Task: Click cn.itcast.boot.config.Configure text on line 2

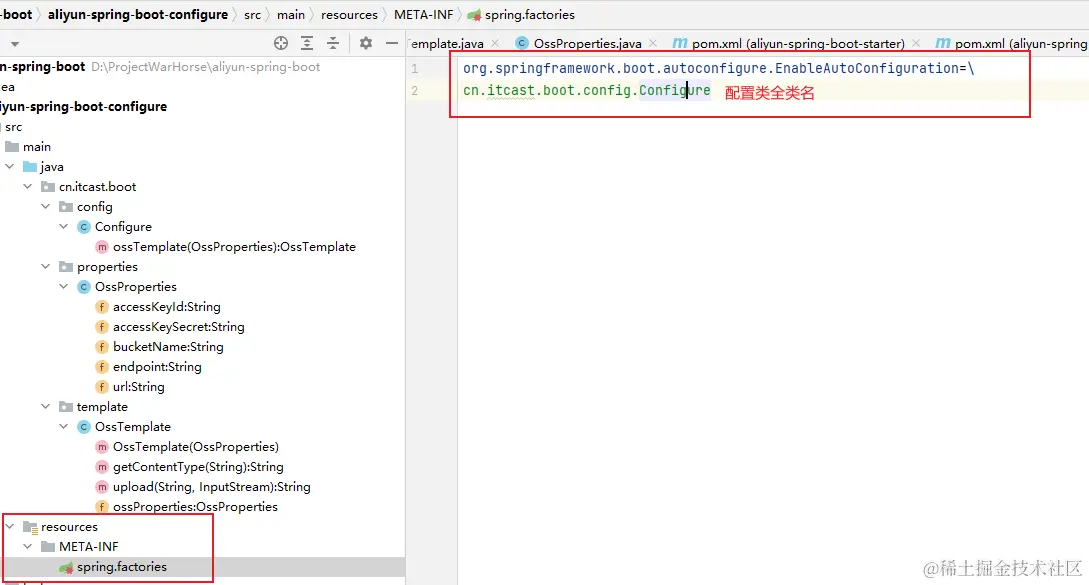Action: (587, 90)
